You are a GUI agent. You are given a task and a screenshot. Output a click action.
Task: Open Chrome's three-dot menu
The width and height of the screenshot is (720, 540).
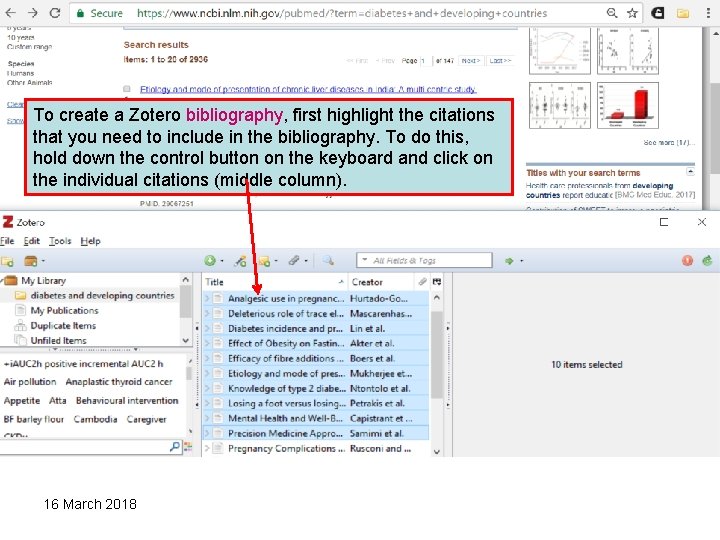point(709,13)
